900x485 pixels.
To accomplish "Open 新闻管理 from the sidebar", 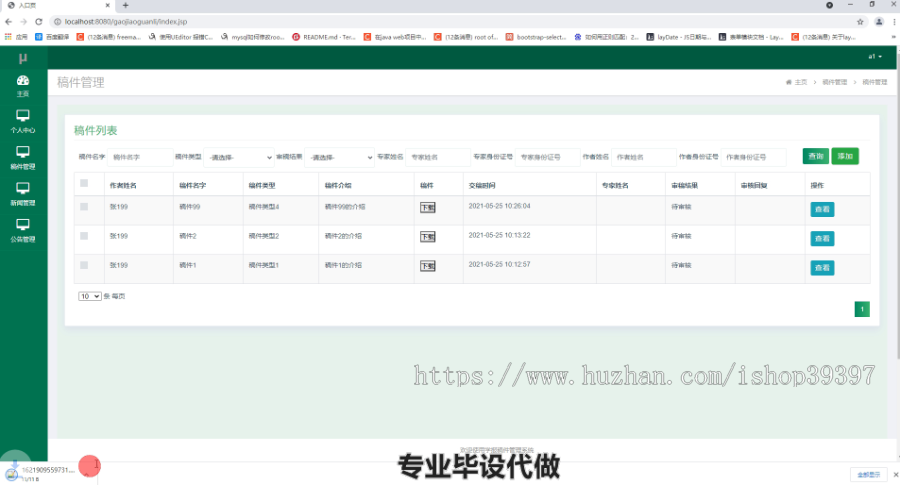I will (x=22, y=195).
